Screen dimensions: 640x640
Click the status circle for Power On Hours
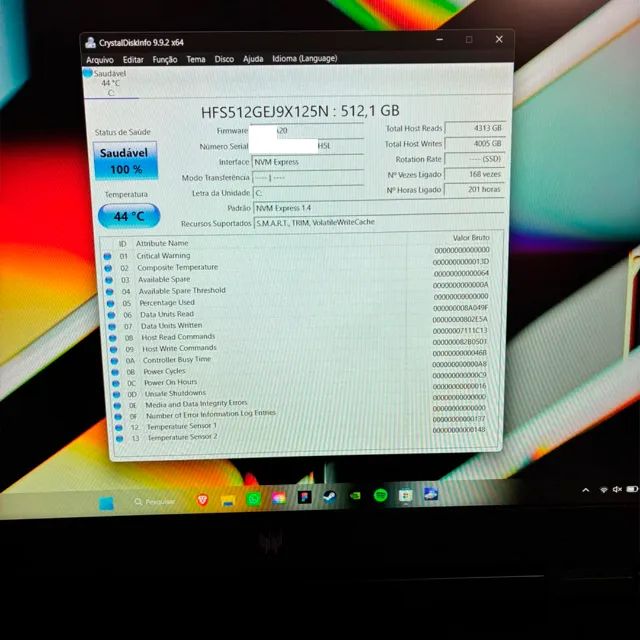coord(116,383)
